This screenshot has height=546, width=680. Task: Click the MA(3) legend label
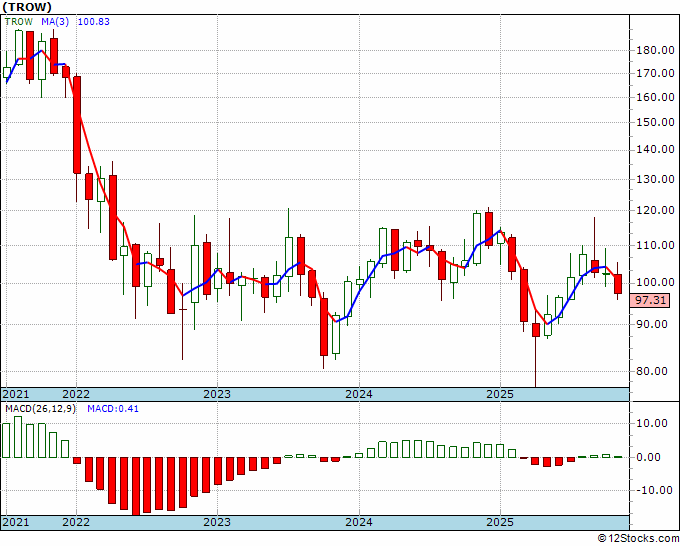click(x=55, y=22)
